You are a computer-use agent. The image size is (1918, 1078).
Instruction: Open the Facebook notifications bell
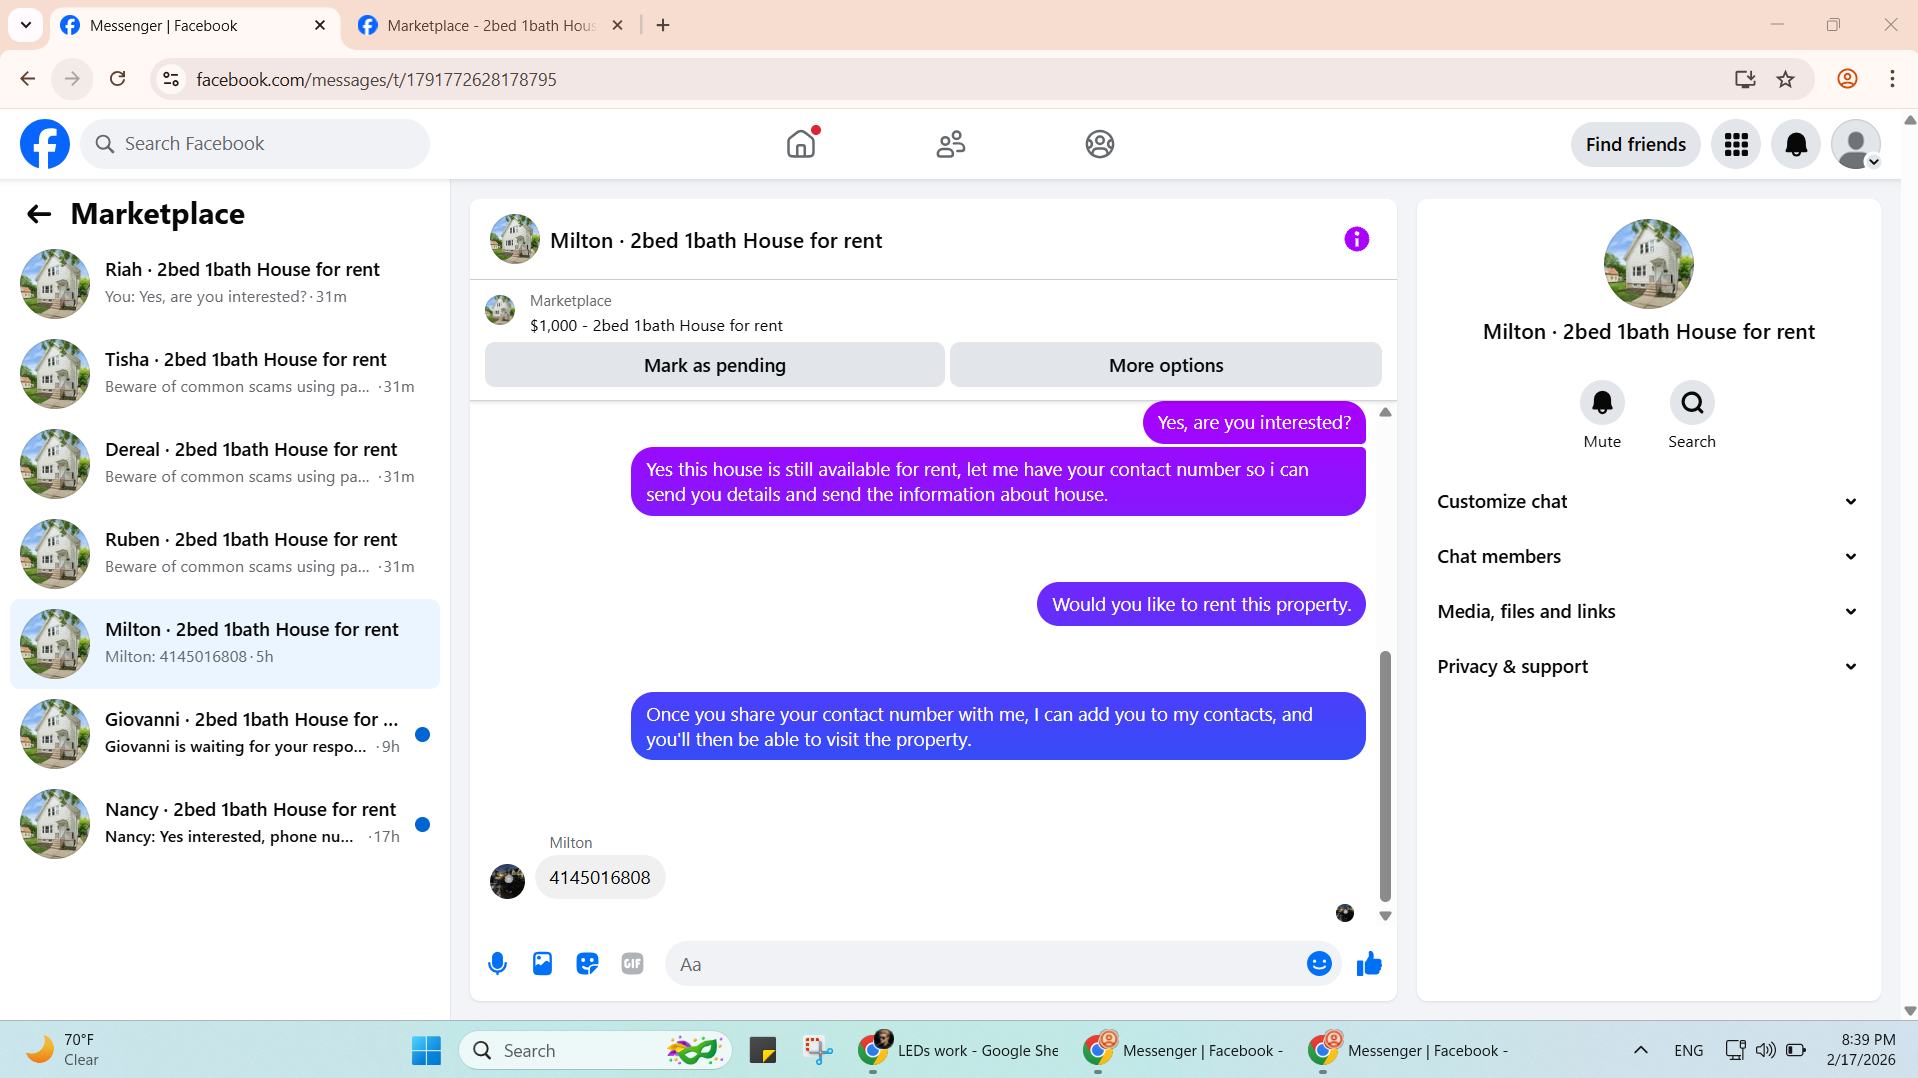[x=1796, y=144]
